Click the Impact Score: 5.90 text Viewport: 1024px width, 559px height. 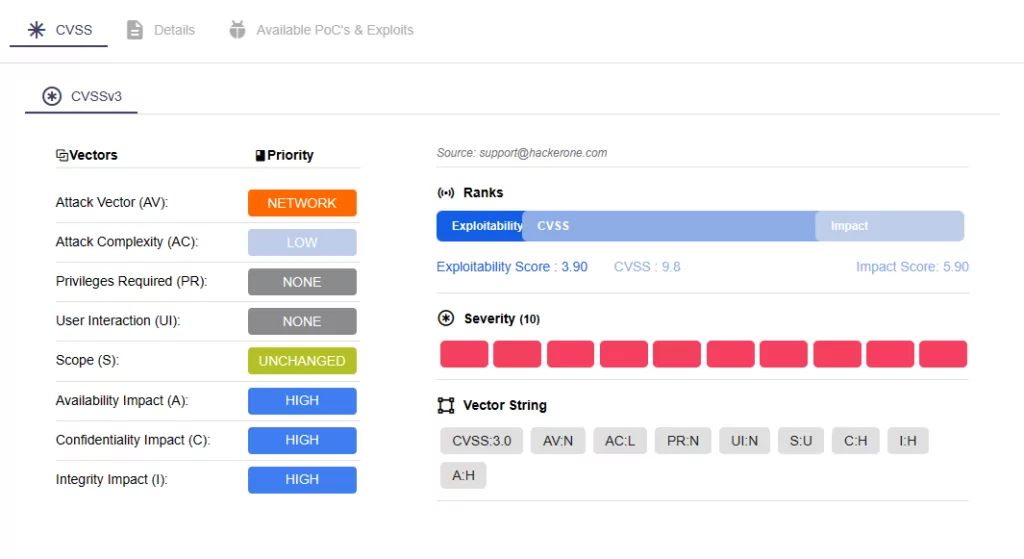click(912, 267)
